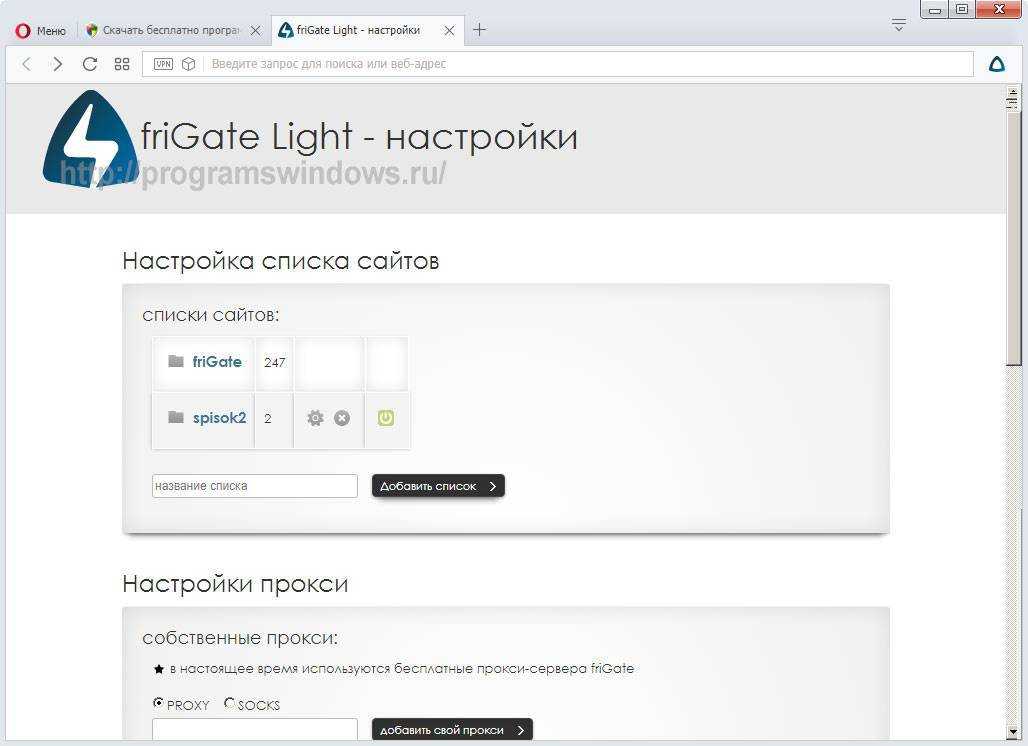The image size is (1028, 746).
Task: Open the tab list menu icon
Action: (899, 25)
